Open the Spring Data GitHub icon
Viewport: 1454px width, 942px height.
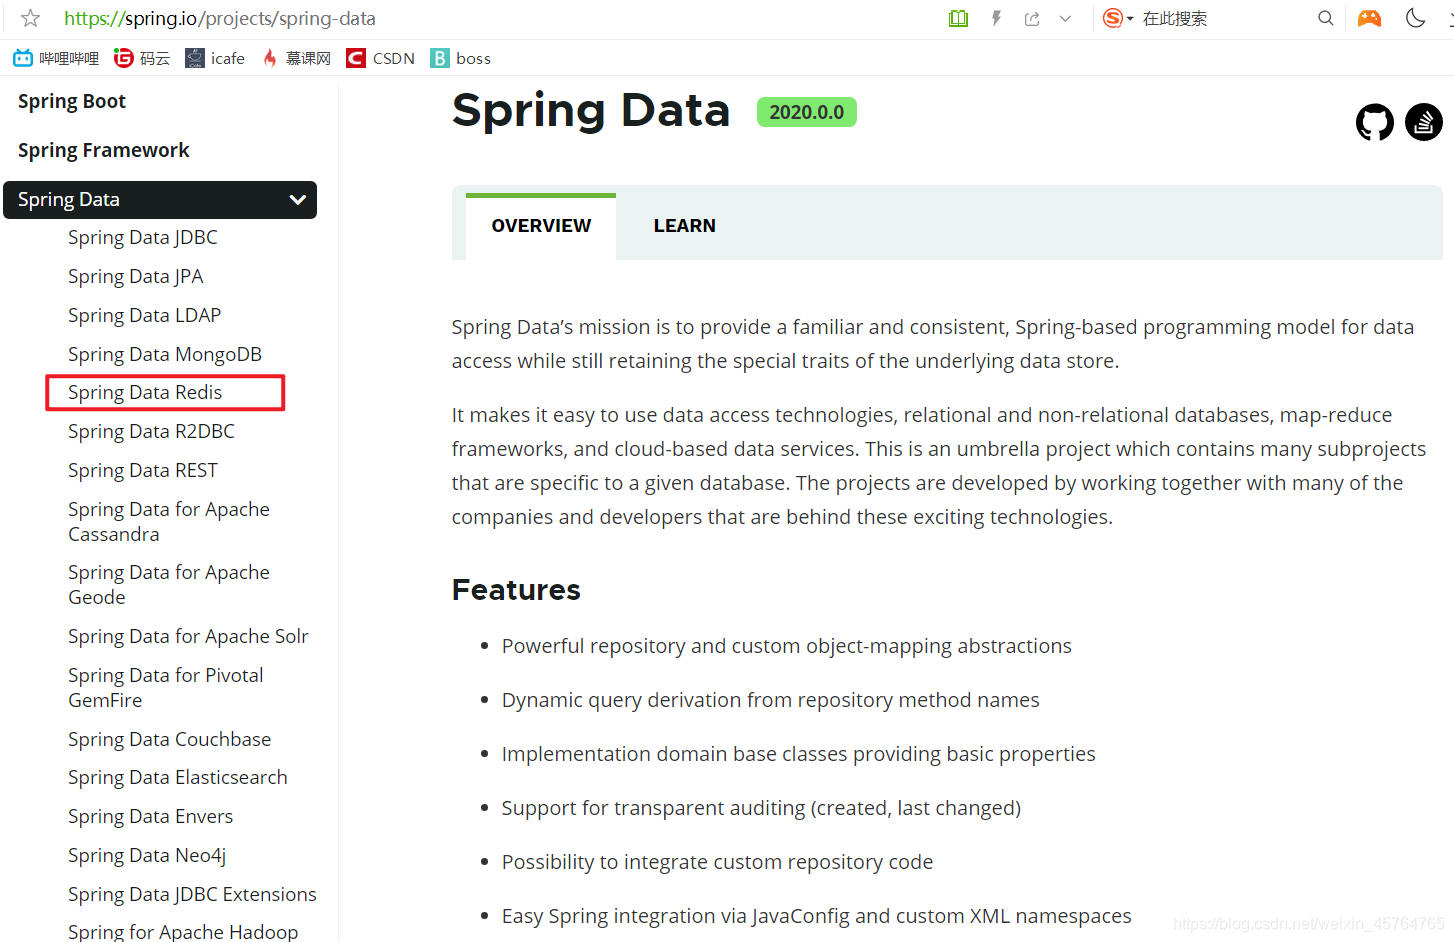(x=1375, y=122)
